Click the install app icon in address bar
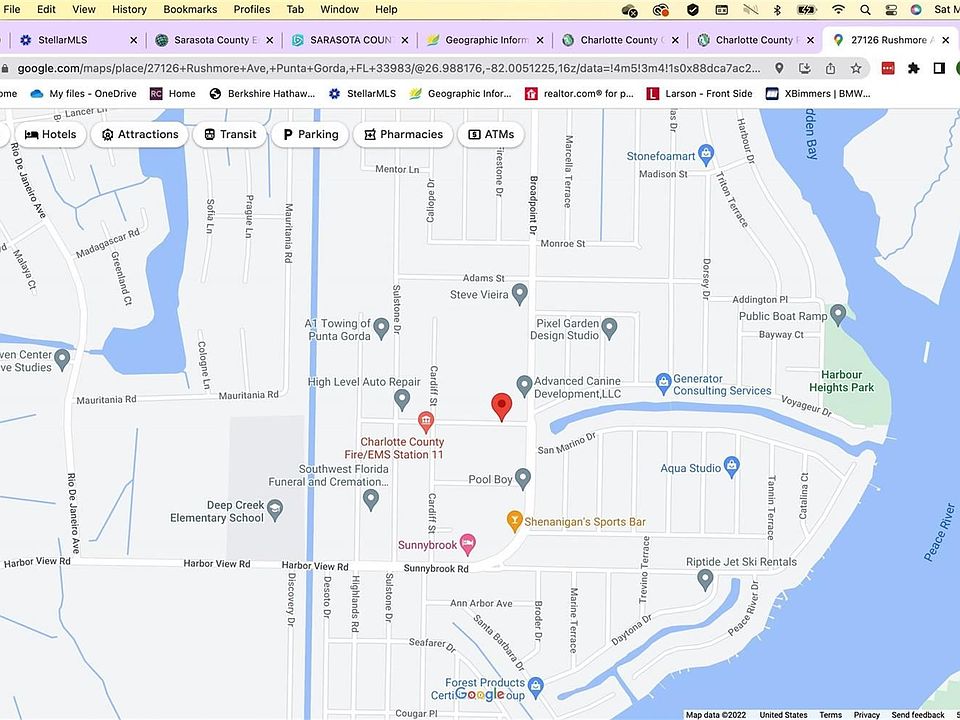960x720 pixels. [x=804, y=68]
